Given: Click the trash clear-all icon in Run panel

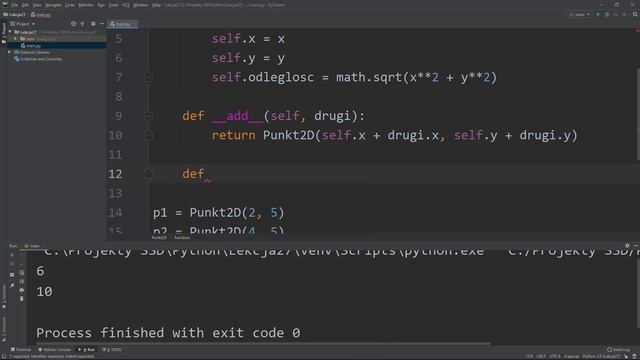Looking at the screenshot, I should click(x=22, y=299).
